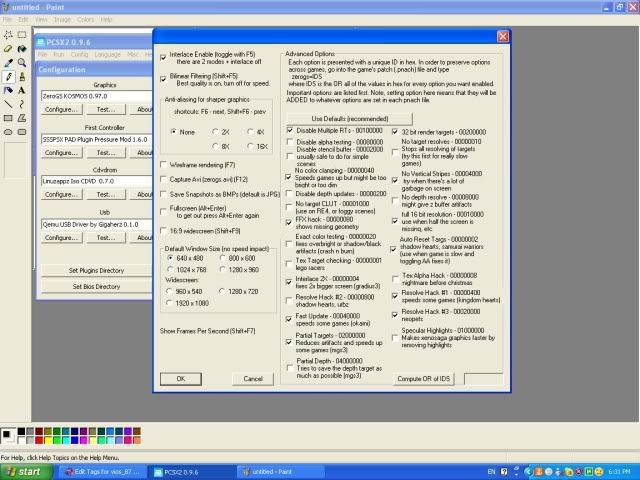Screen dimensions: 640x480
Task: Open the Usb plugin combo box
Action: click(96, 224)
